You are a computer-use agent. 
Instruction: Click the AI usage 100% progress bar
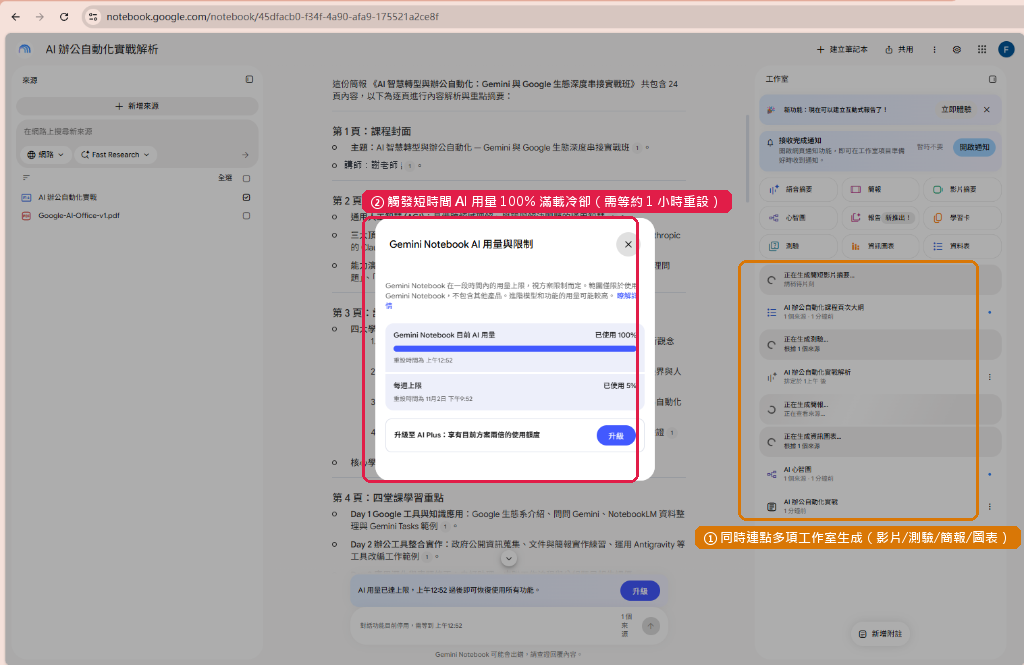(514, 349)
